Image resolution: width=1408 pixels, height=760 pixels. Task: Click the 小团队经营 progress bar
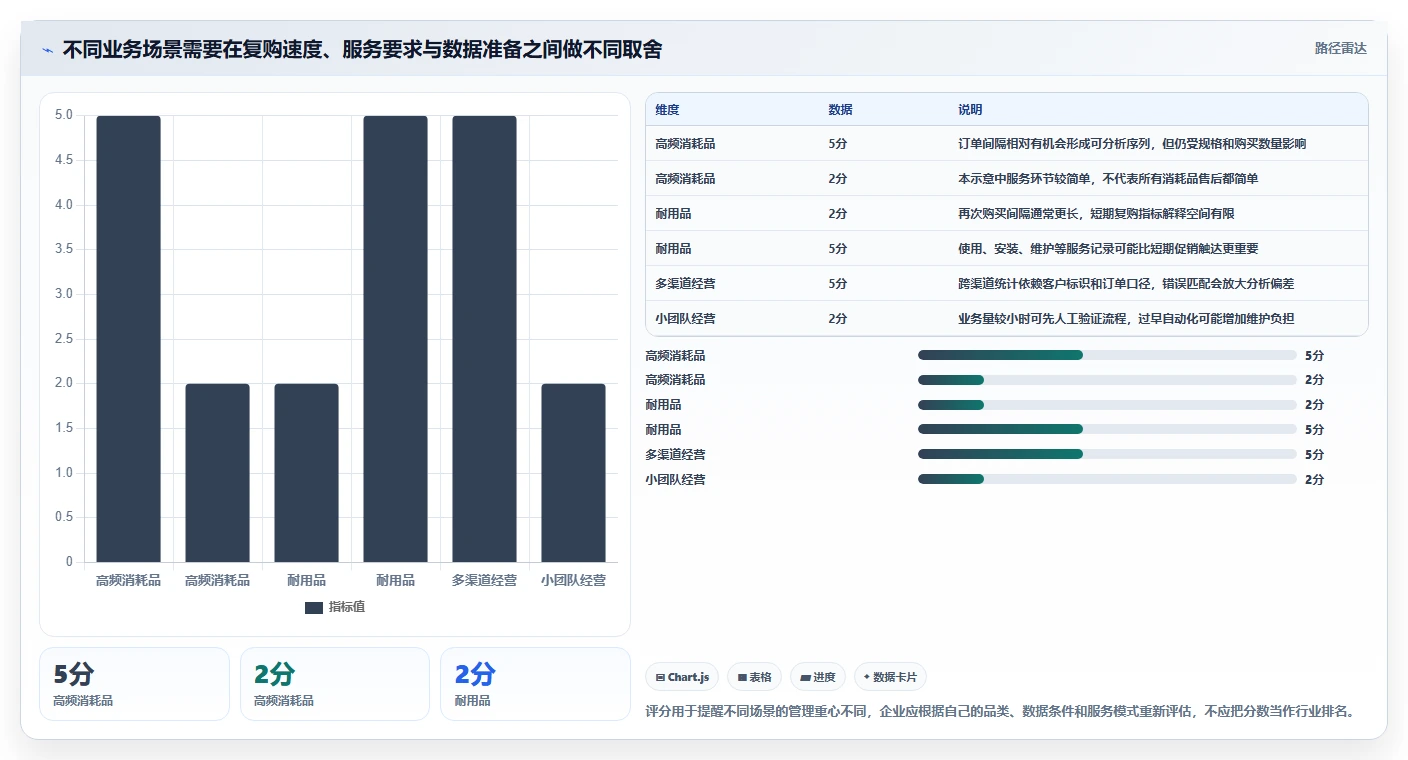[x=1107, y=479]
